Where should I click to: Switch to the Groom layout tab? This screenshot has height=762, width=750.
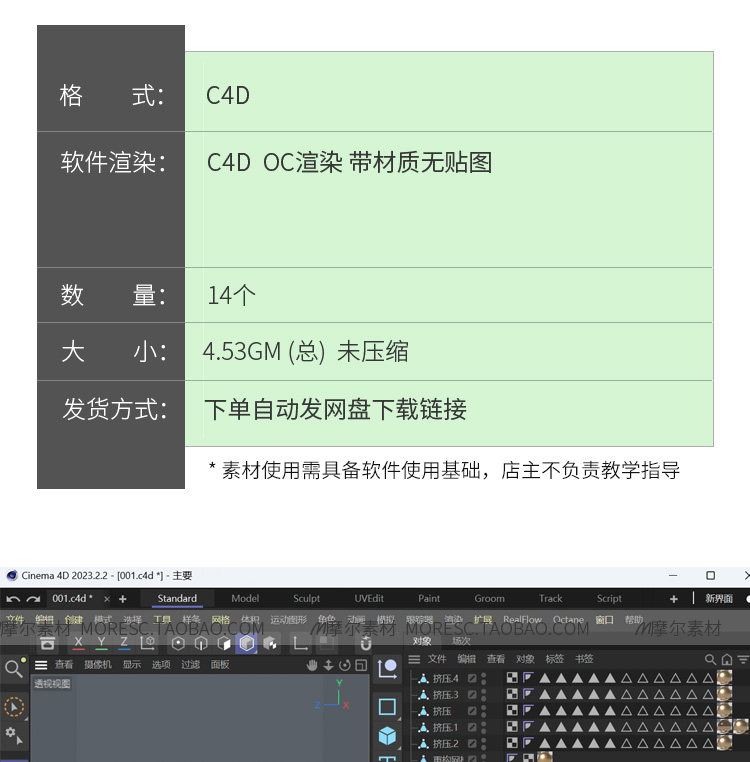pos(489,599)
